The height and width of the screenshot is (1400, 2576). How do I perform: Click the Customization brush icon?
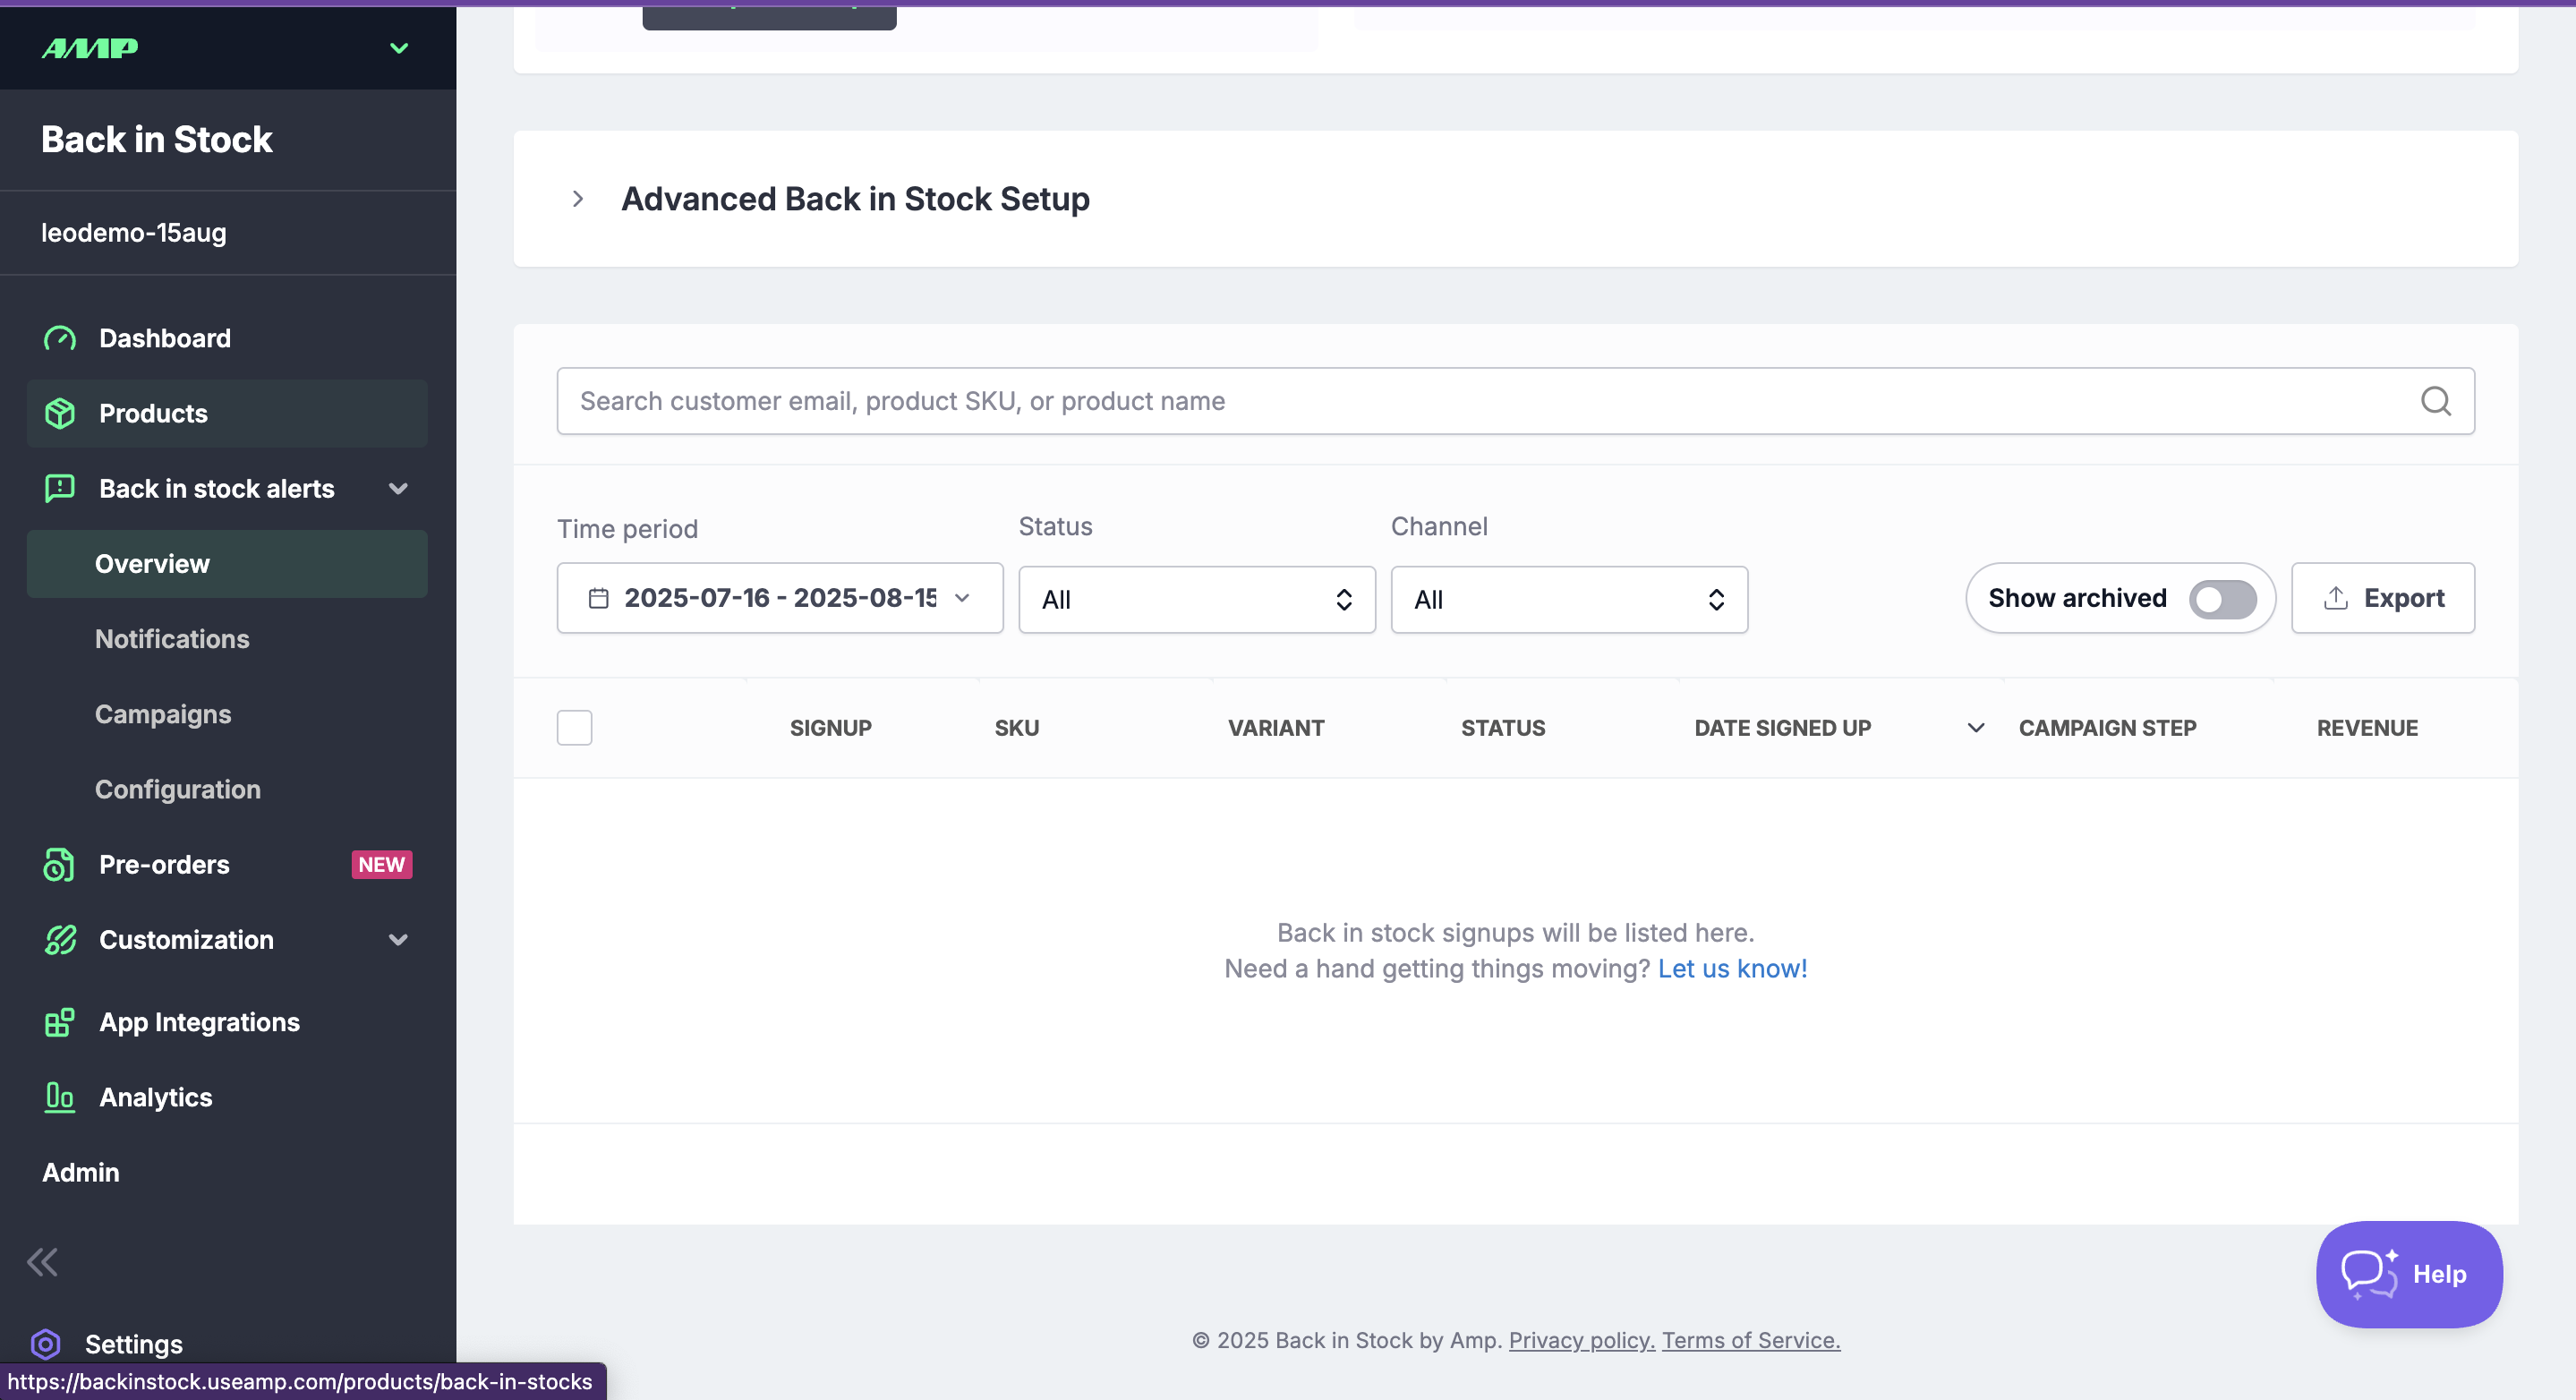pos(60,939)
